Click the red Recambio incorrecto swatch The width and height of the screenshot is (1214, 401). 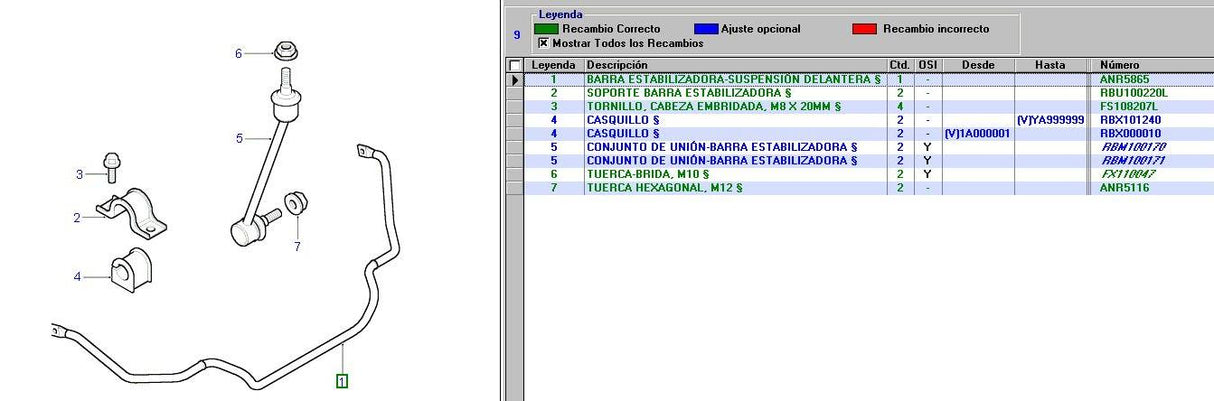(866, 29)
